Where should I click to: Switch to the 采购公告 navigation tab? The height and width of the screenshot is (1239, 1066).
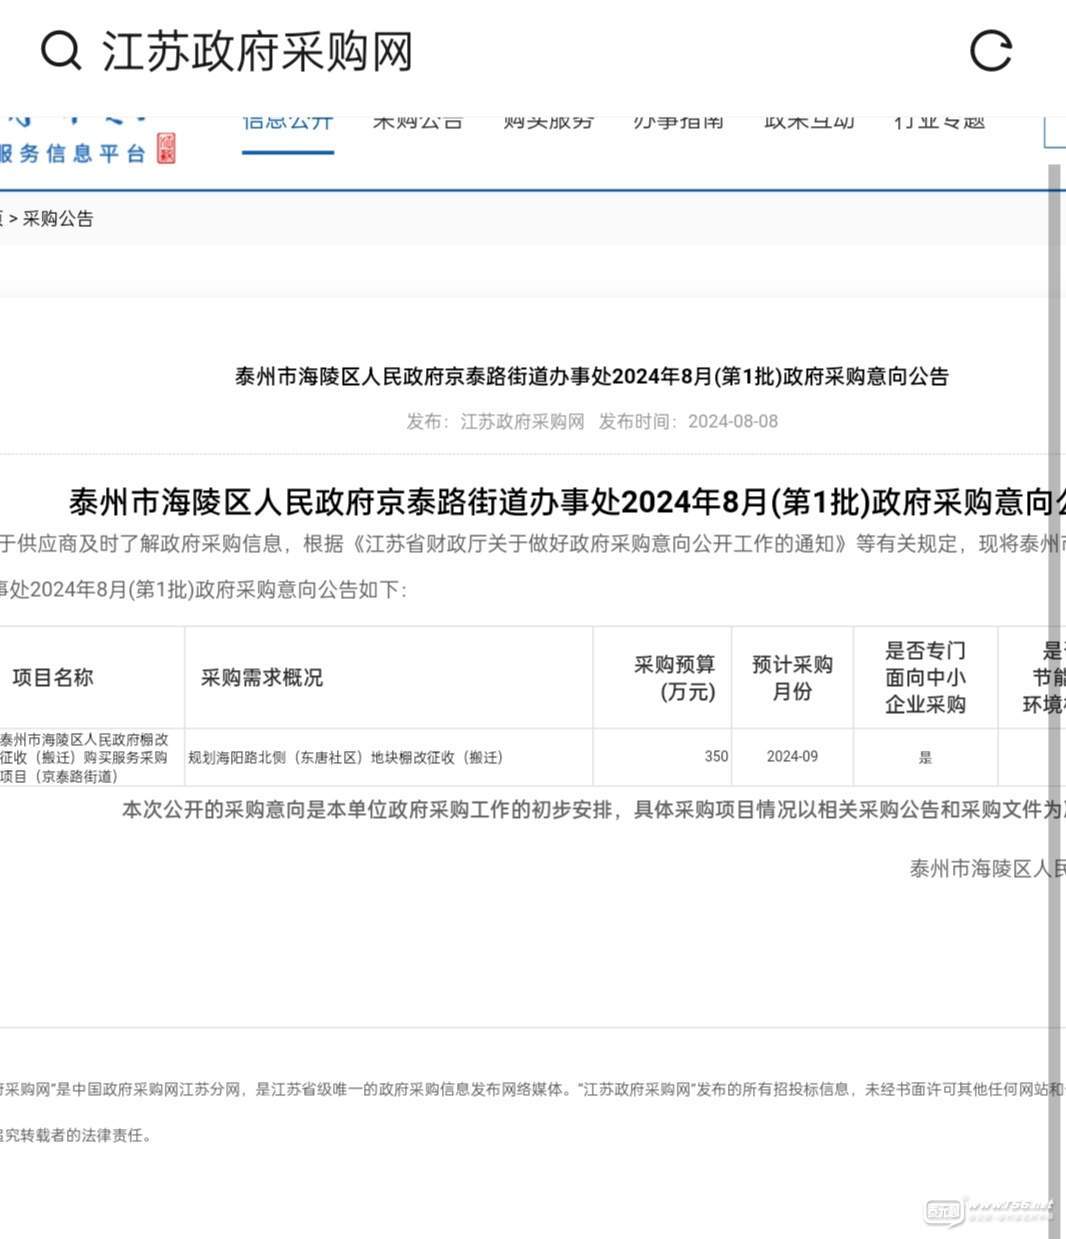click(417, 124)
